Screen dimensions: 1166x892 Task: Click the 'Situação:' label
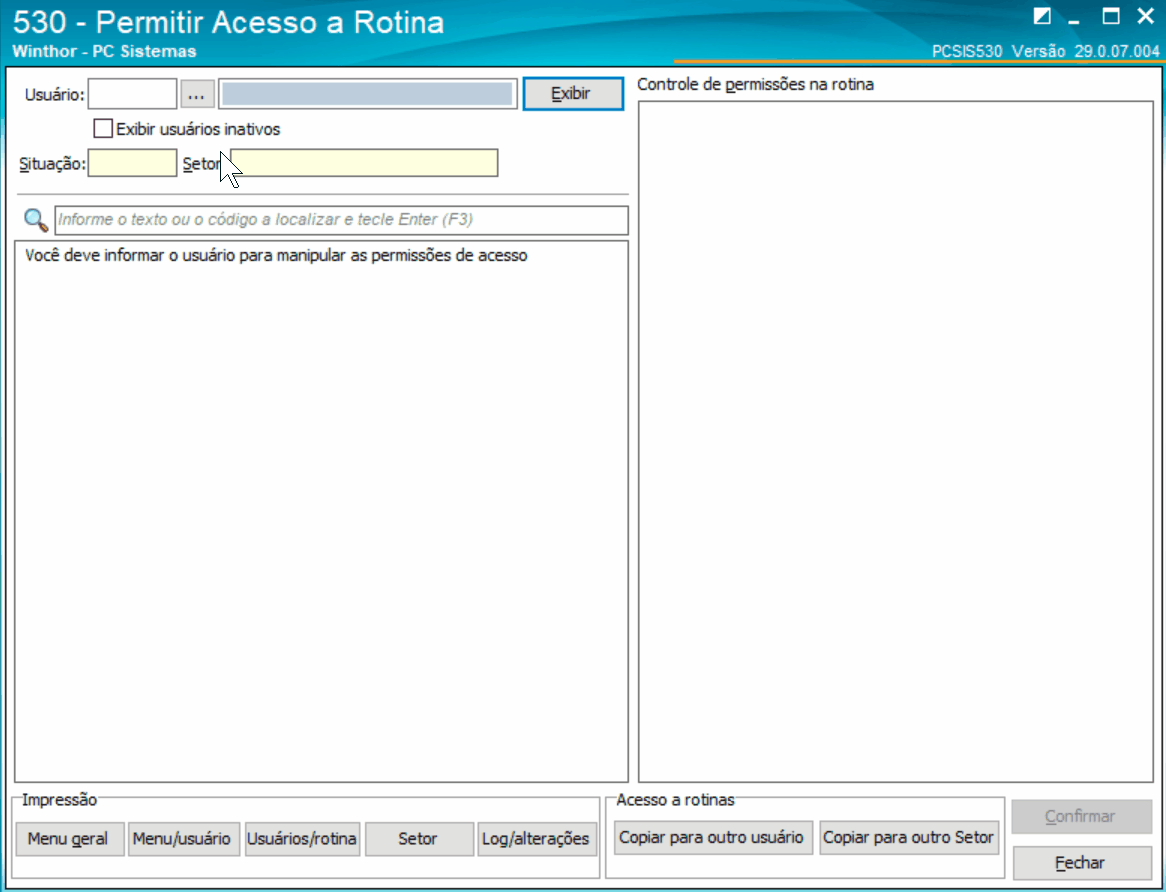point(52,164)
